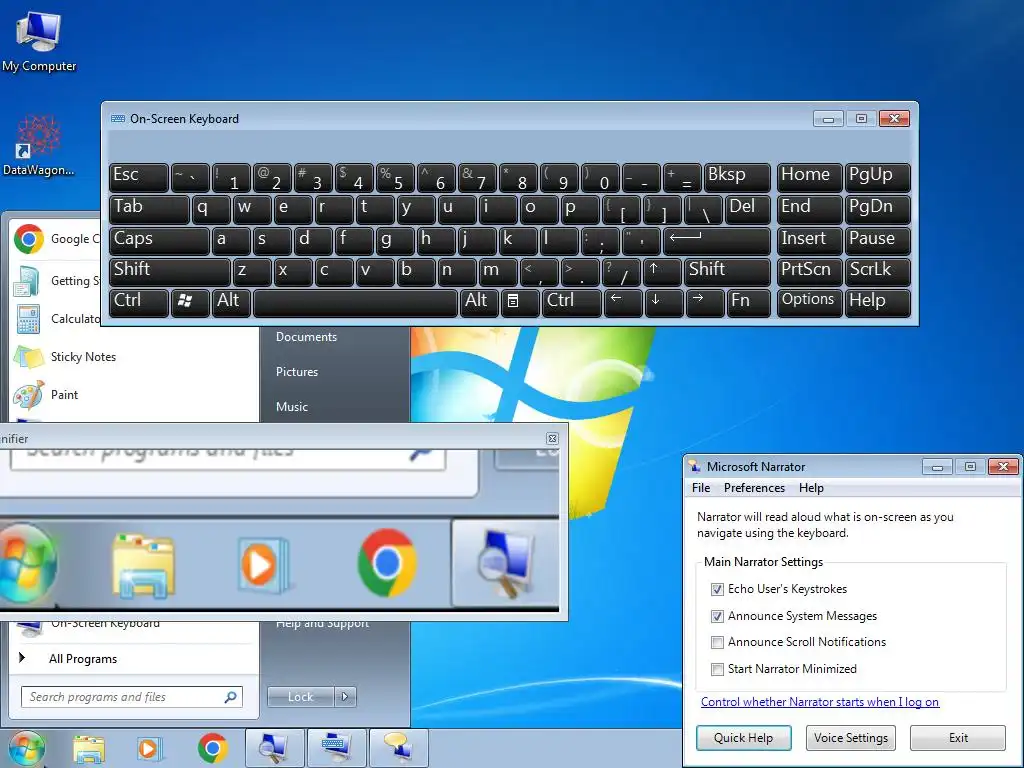Switch to Narrator on the taskbar
1024x768 pixels.
pos(399,748)
